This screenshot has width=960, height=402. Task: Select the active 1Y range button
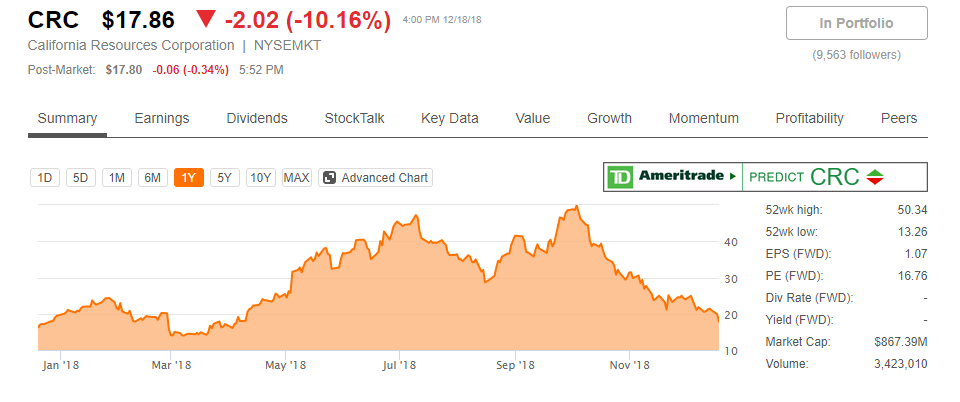click(189, 178)
